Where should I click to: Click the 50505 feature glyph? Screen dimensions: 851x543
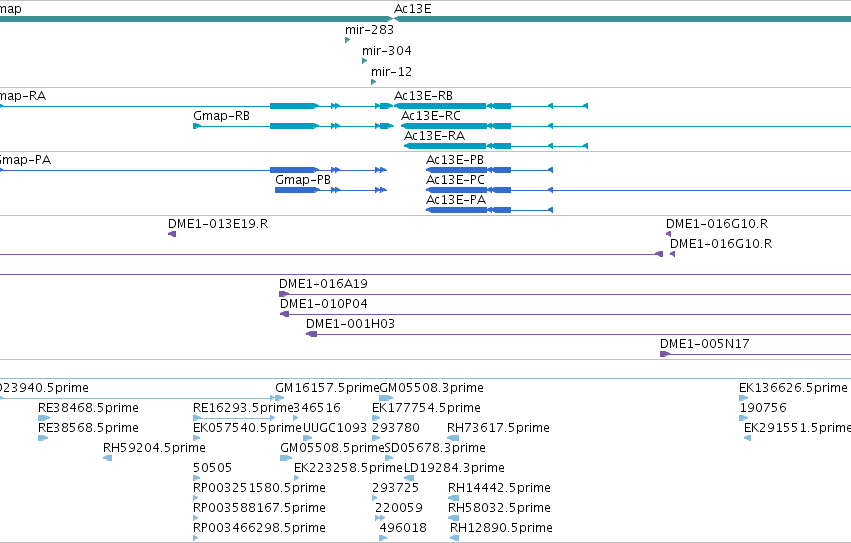(x=196, y=478)
